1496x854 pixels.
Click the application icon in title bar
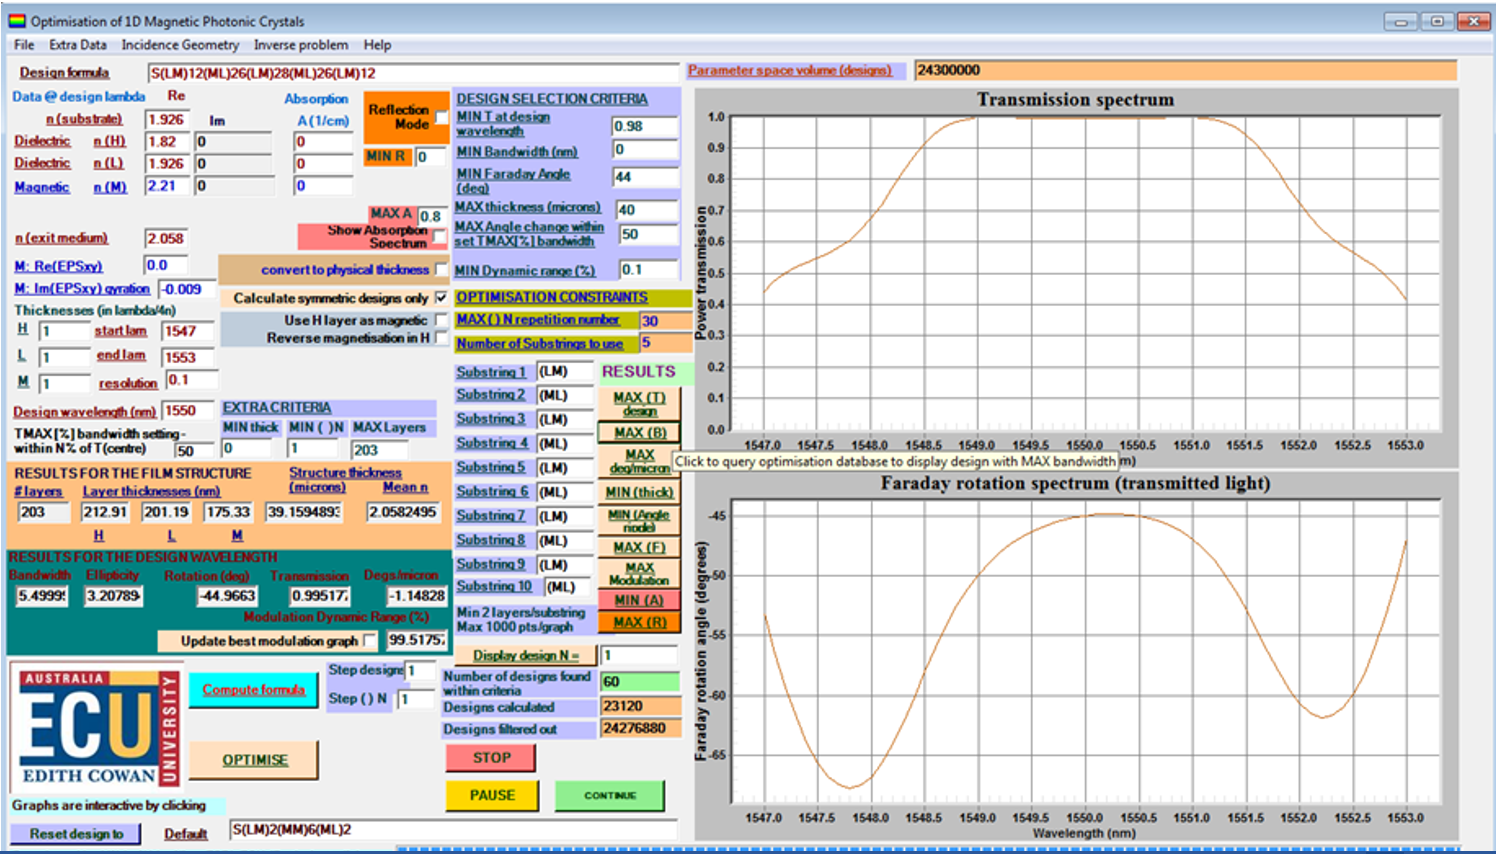click(x=17, y=21)
